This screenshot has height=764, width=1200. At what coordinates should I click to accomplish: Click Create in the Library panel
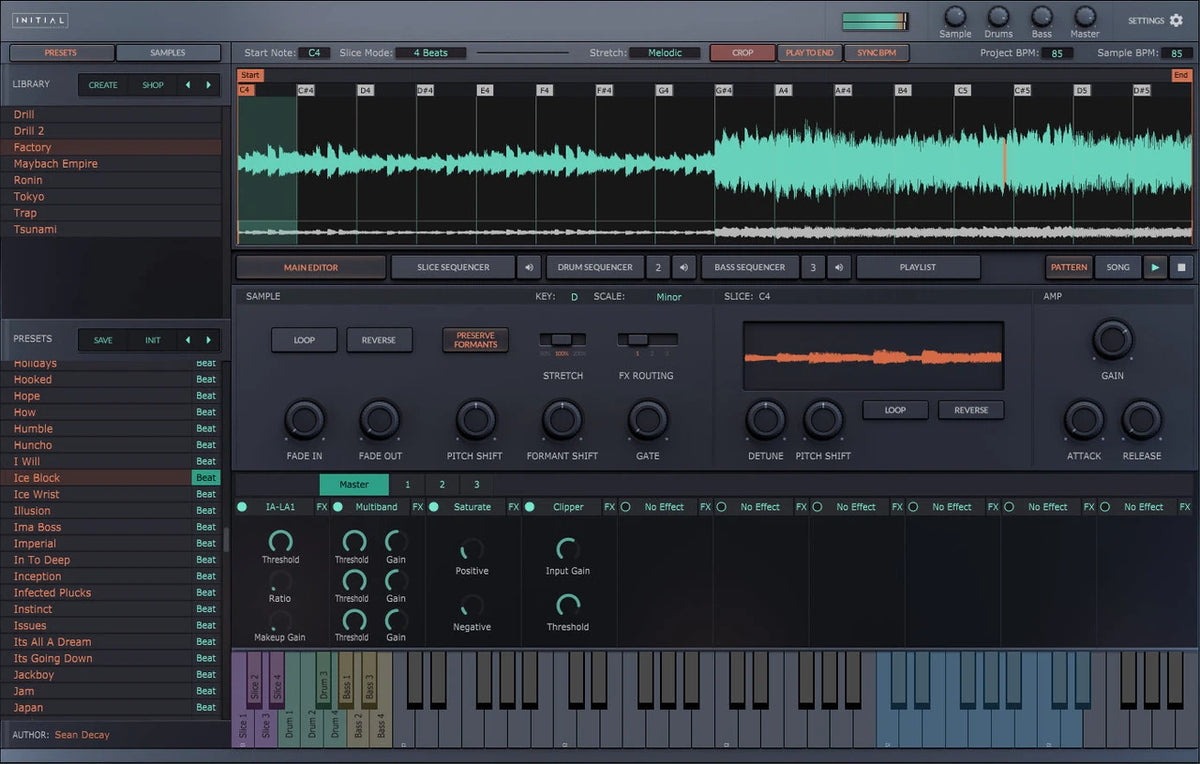[103, 85]
